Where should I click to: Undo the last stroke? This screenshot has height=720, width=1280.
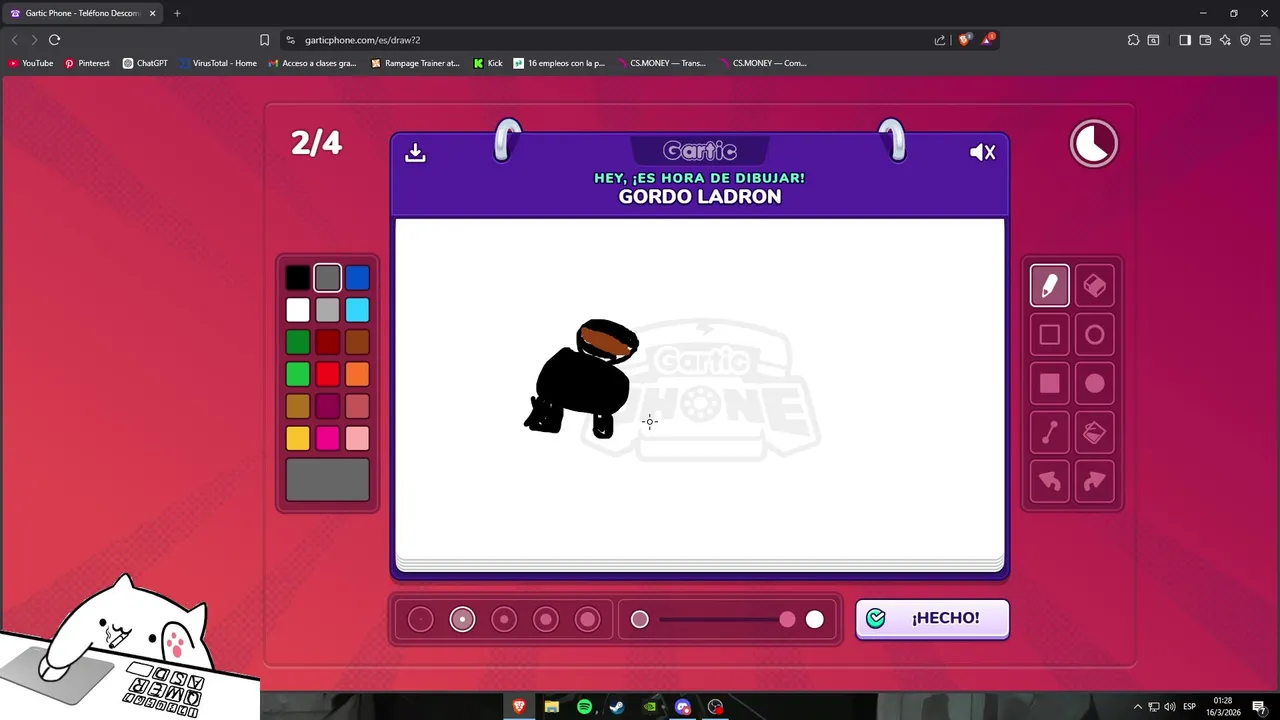1049,481
